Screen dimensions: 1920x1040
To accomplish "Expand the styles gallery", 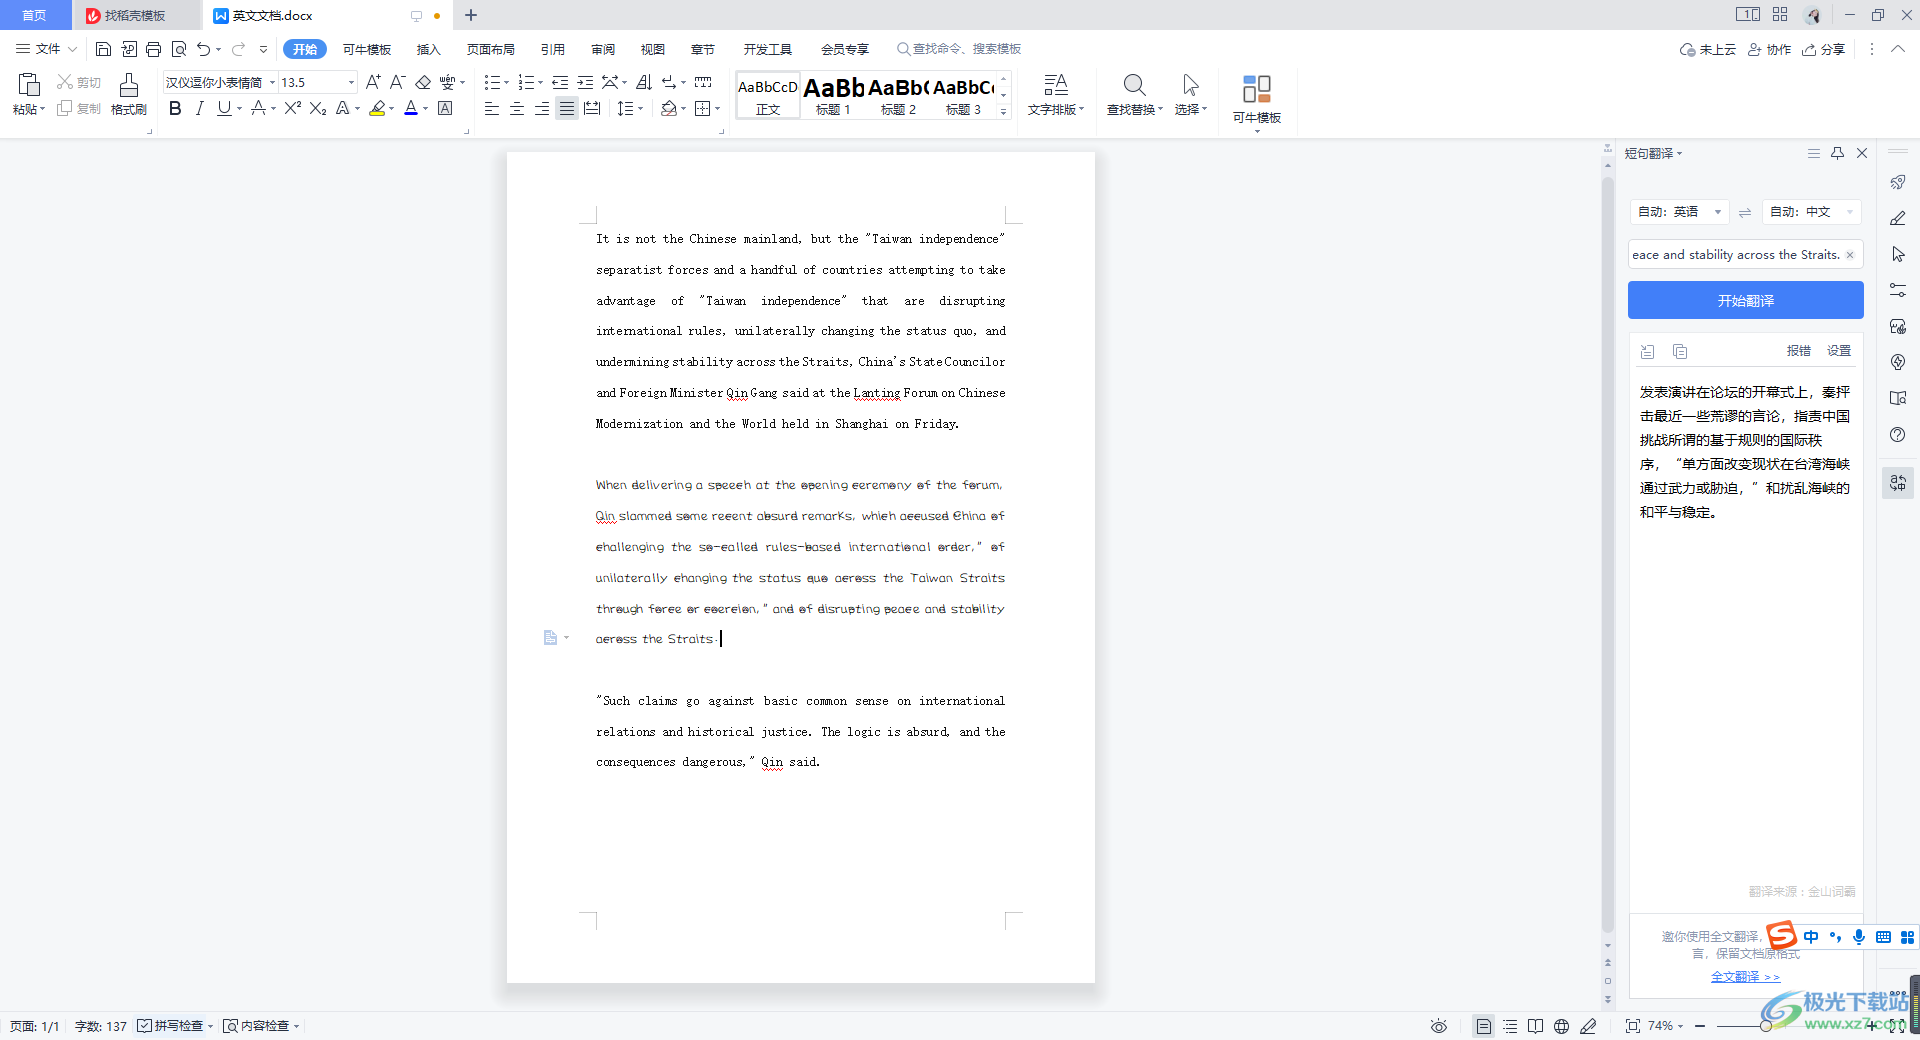I will (1004, 112).
